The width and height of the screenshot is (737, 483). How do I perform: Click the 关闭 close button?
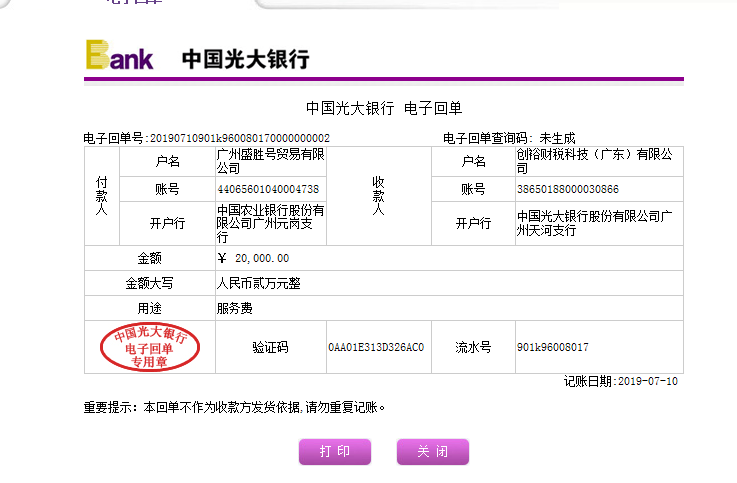433,452
